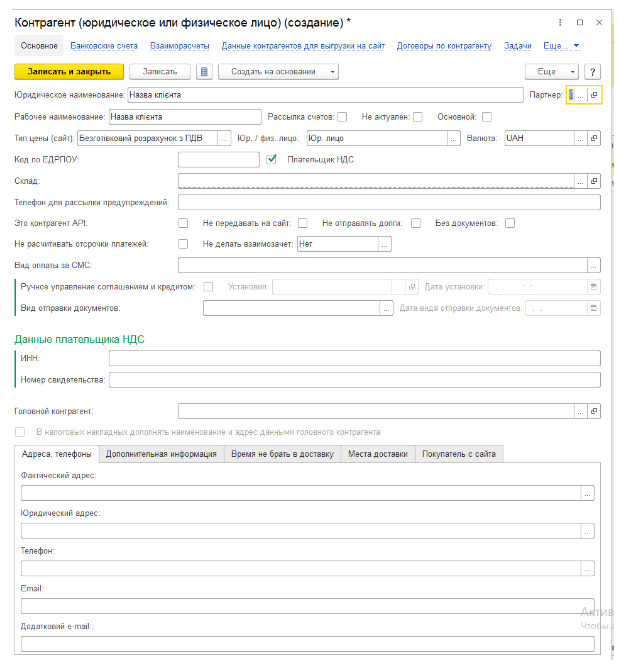Check the Это контрагент API checkbox
Viewport: 619px width, 670px height.
click(183, 223)
